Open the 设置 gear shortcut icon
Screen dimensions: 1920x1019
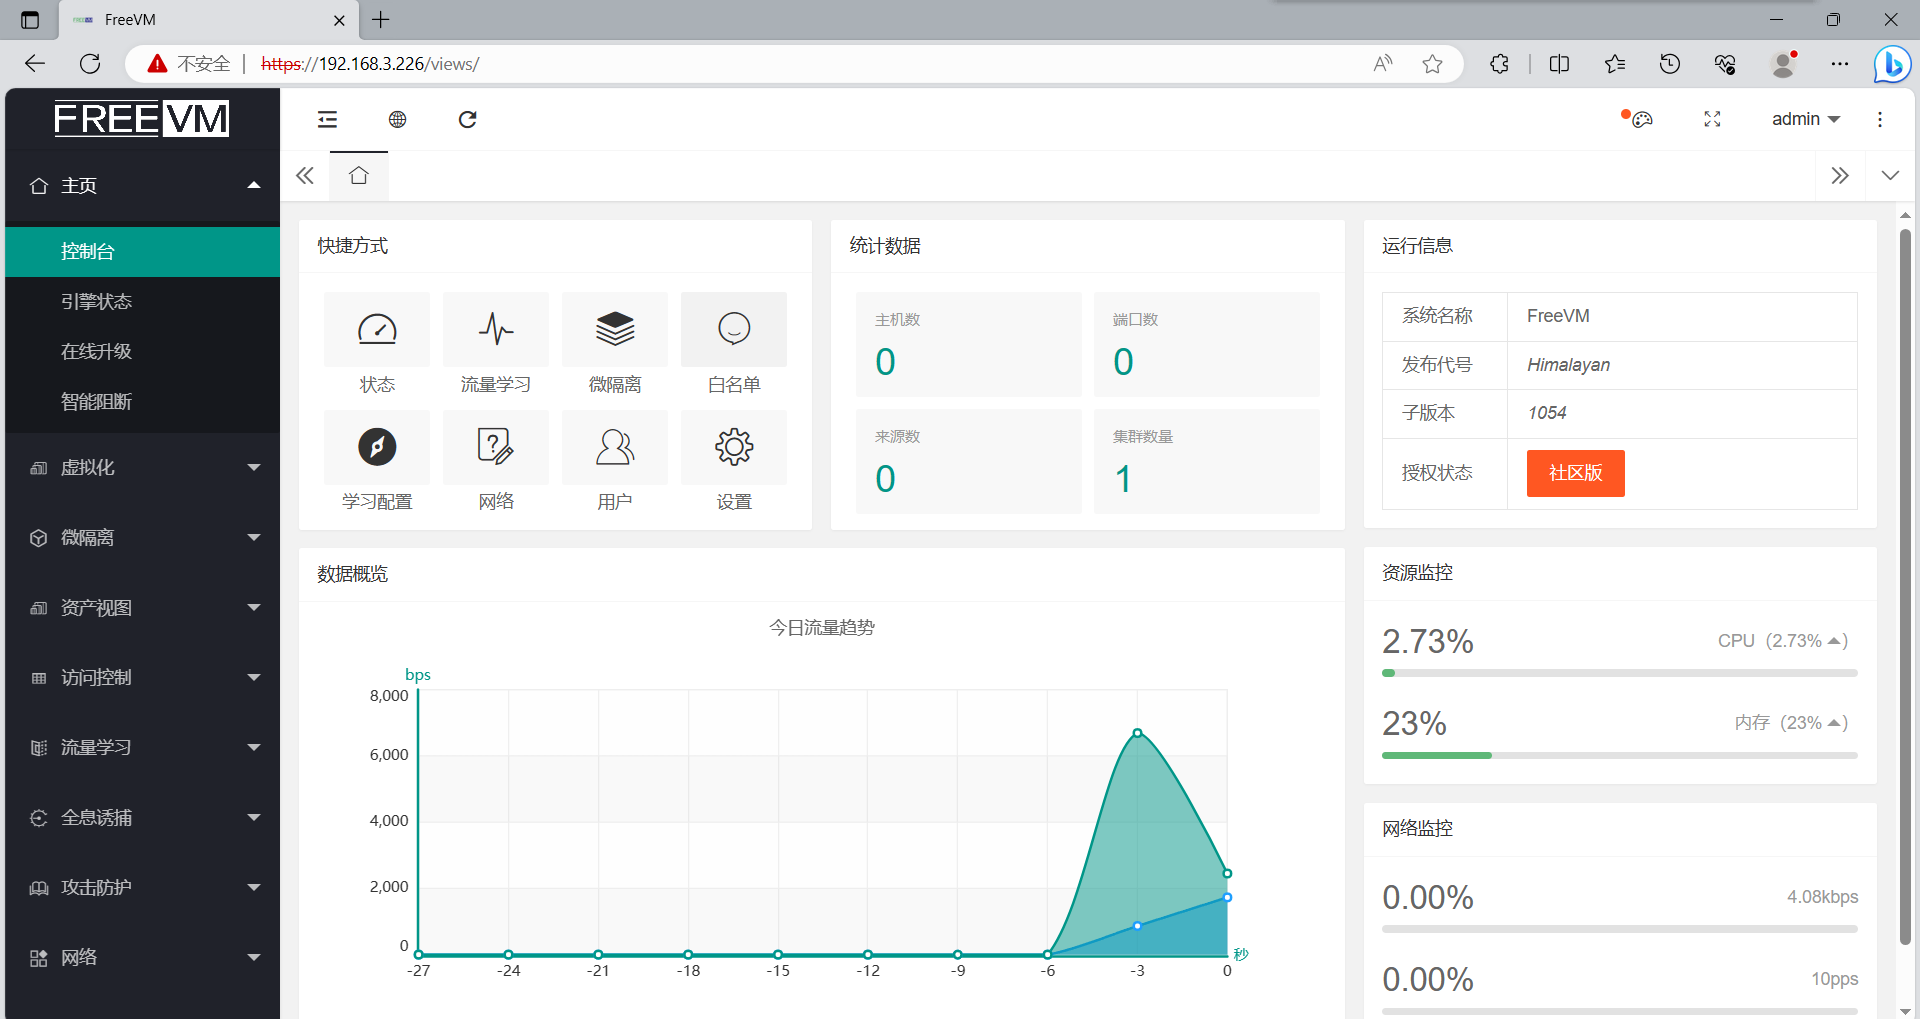(x=734, y=447)
